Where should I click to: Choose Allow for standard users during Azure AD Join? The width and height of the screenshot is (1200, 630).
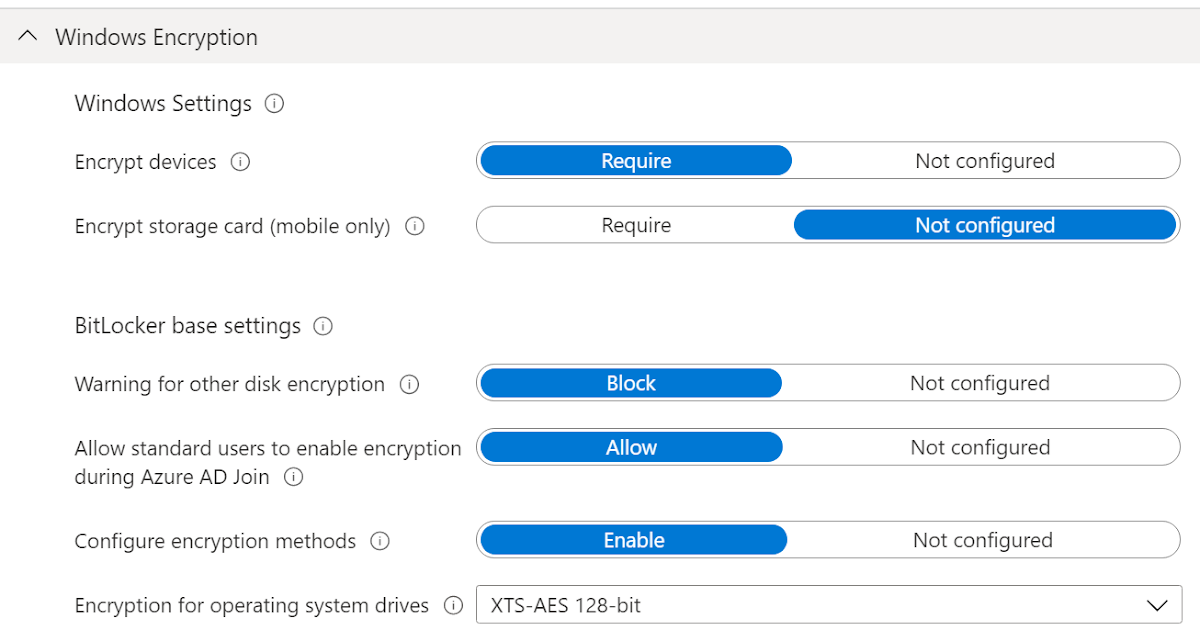pyautogui.click(x=631, y=447)
